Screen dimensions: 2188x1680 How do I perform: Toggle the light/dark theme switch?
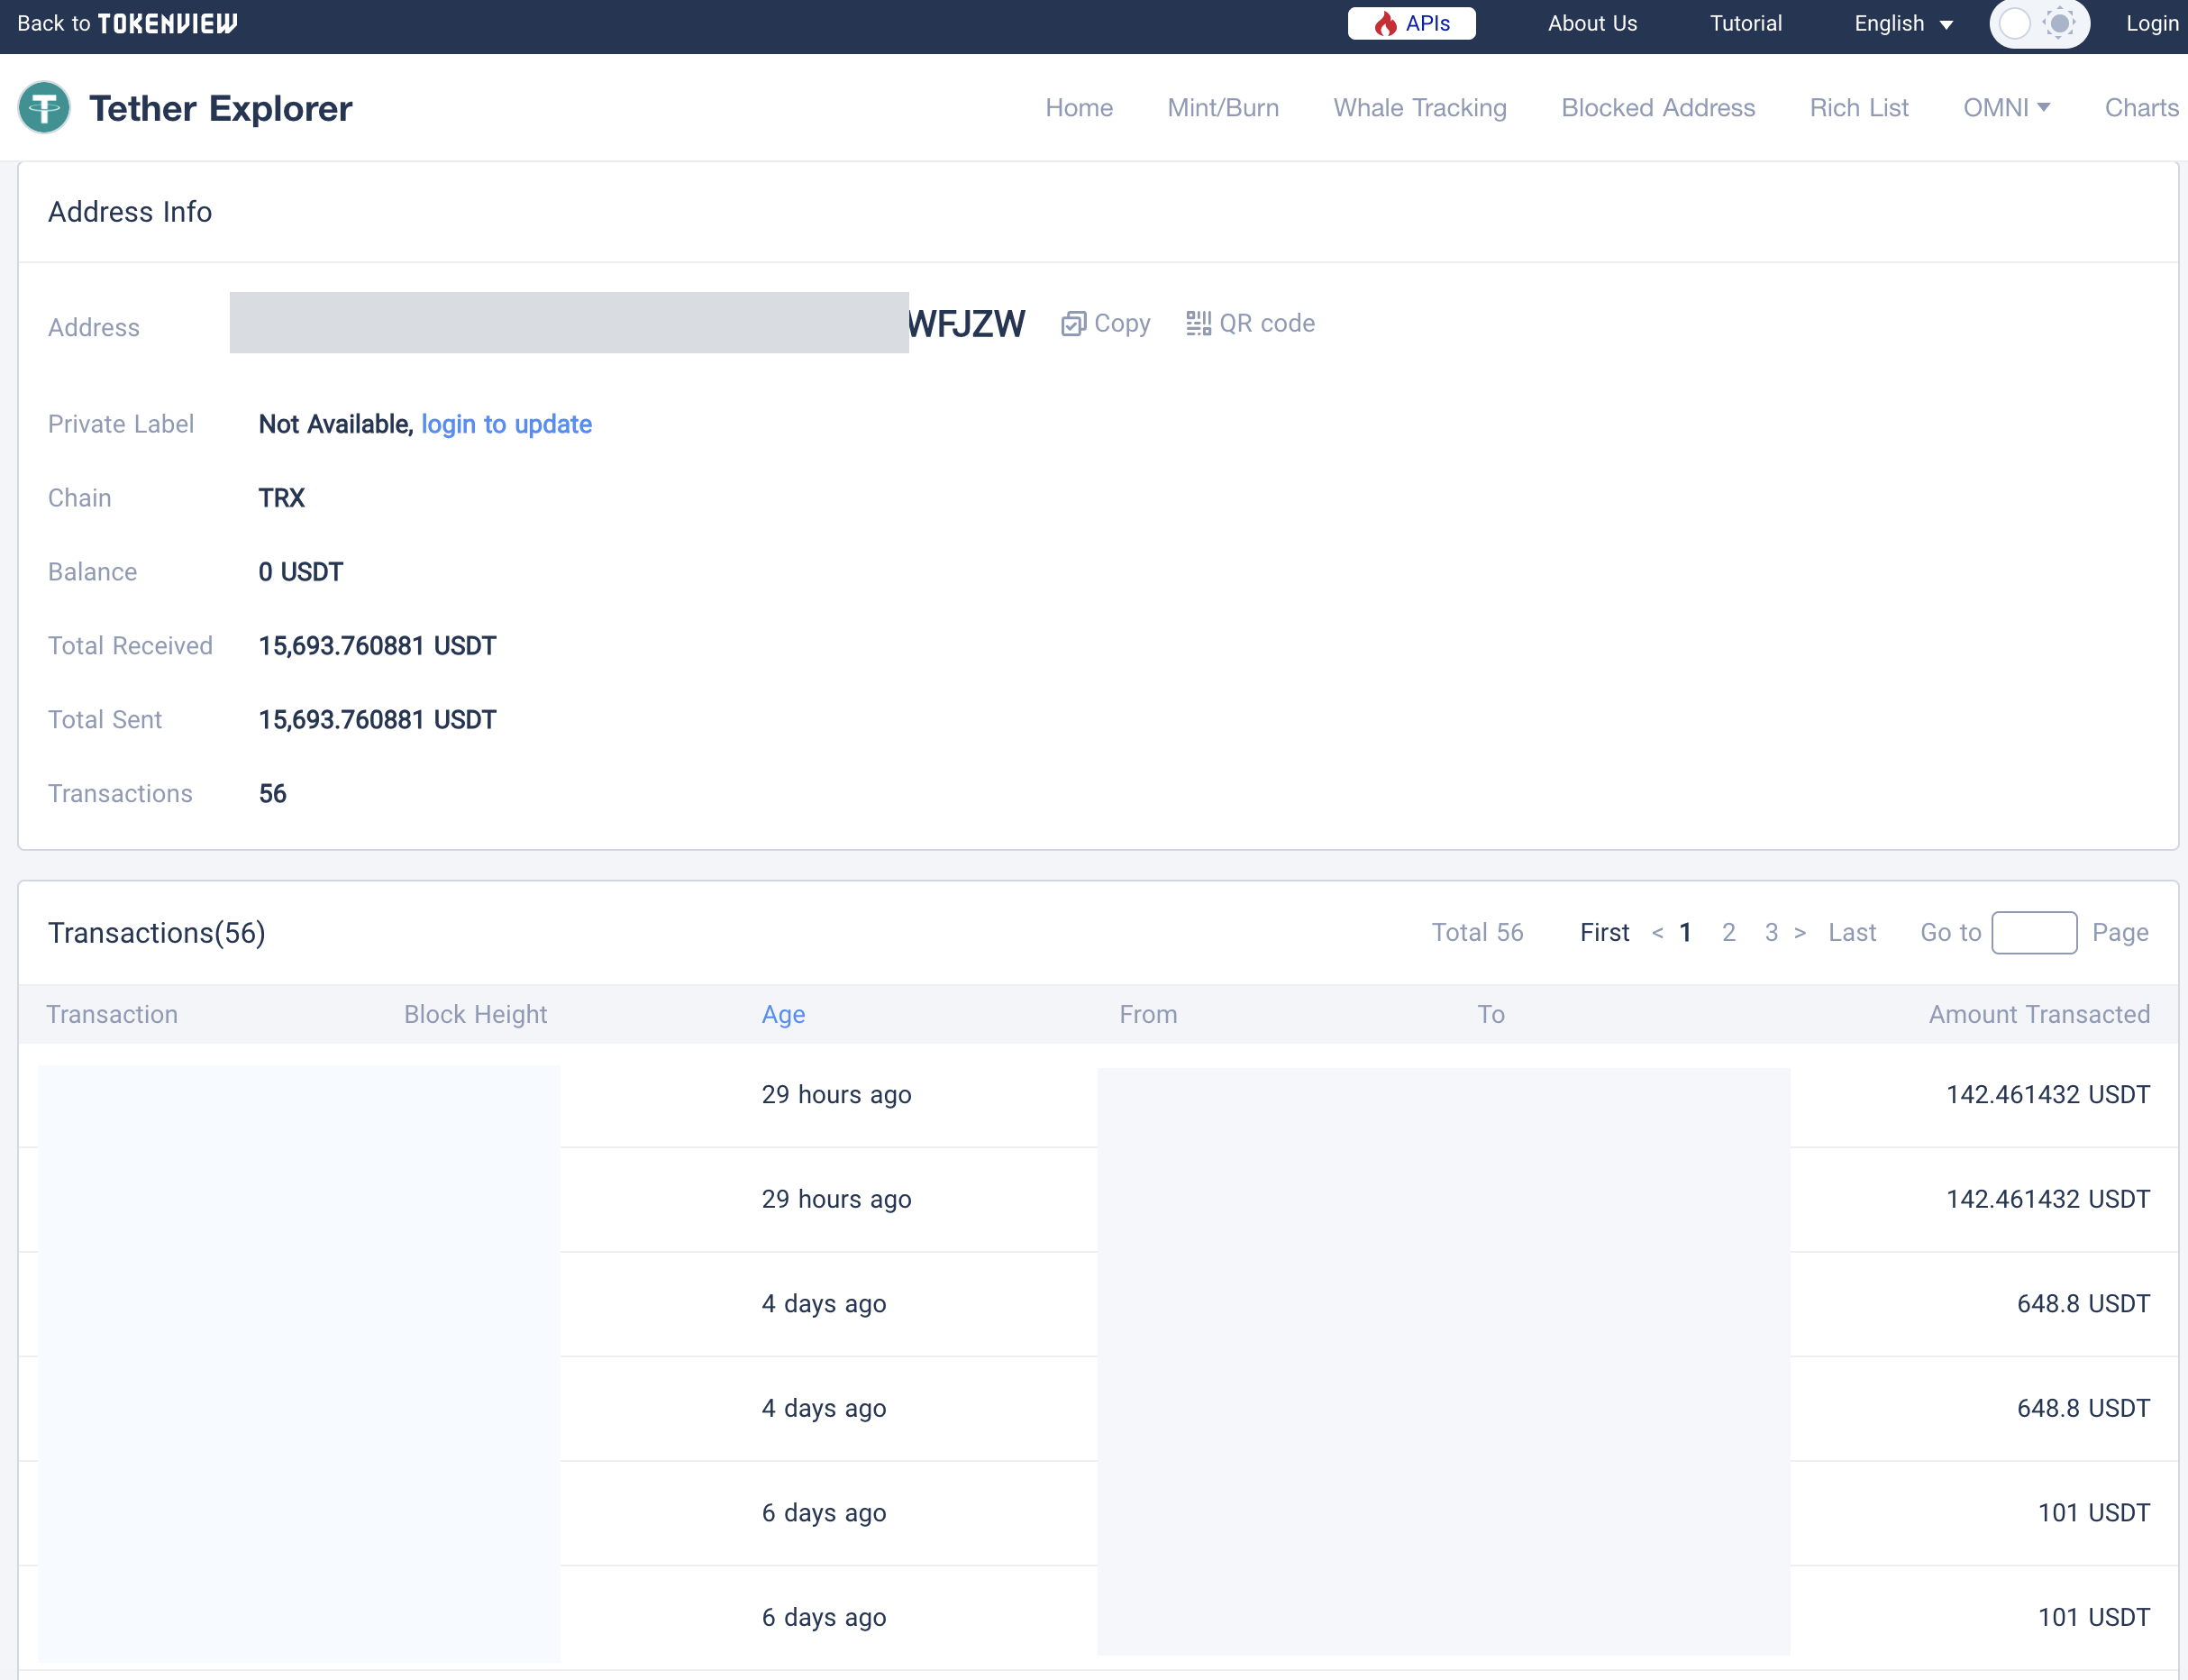pyautogui.click(x=2039, y=23)
